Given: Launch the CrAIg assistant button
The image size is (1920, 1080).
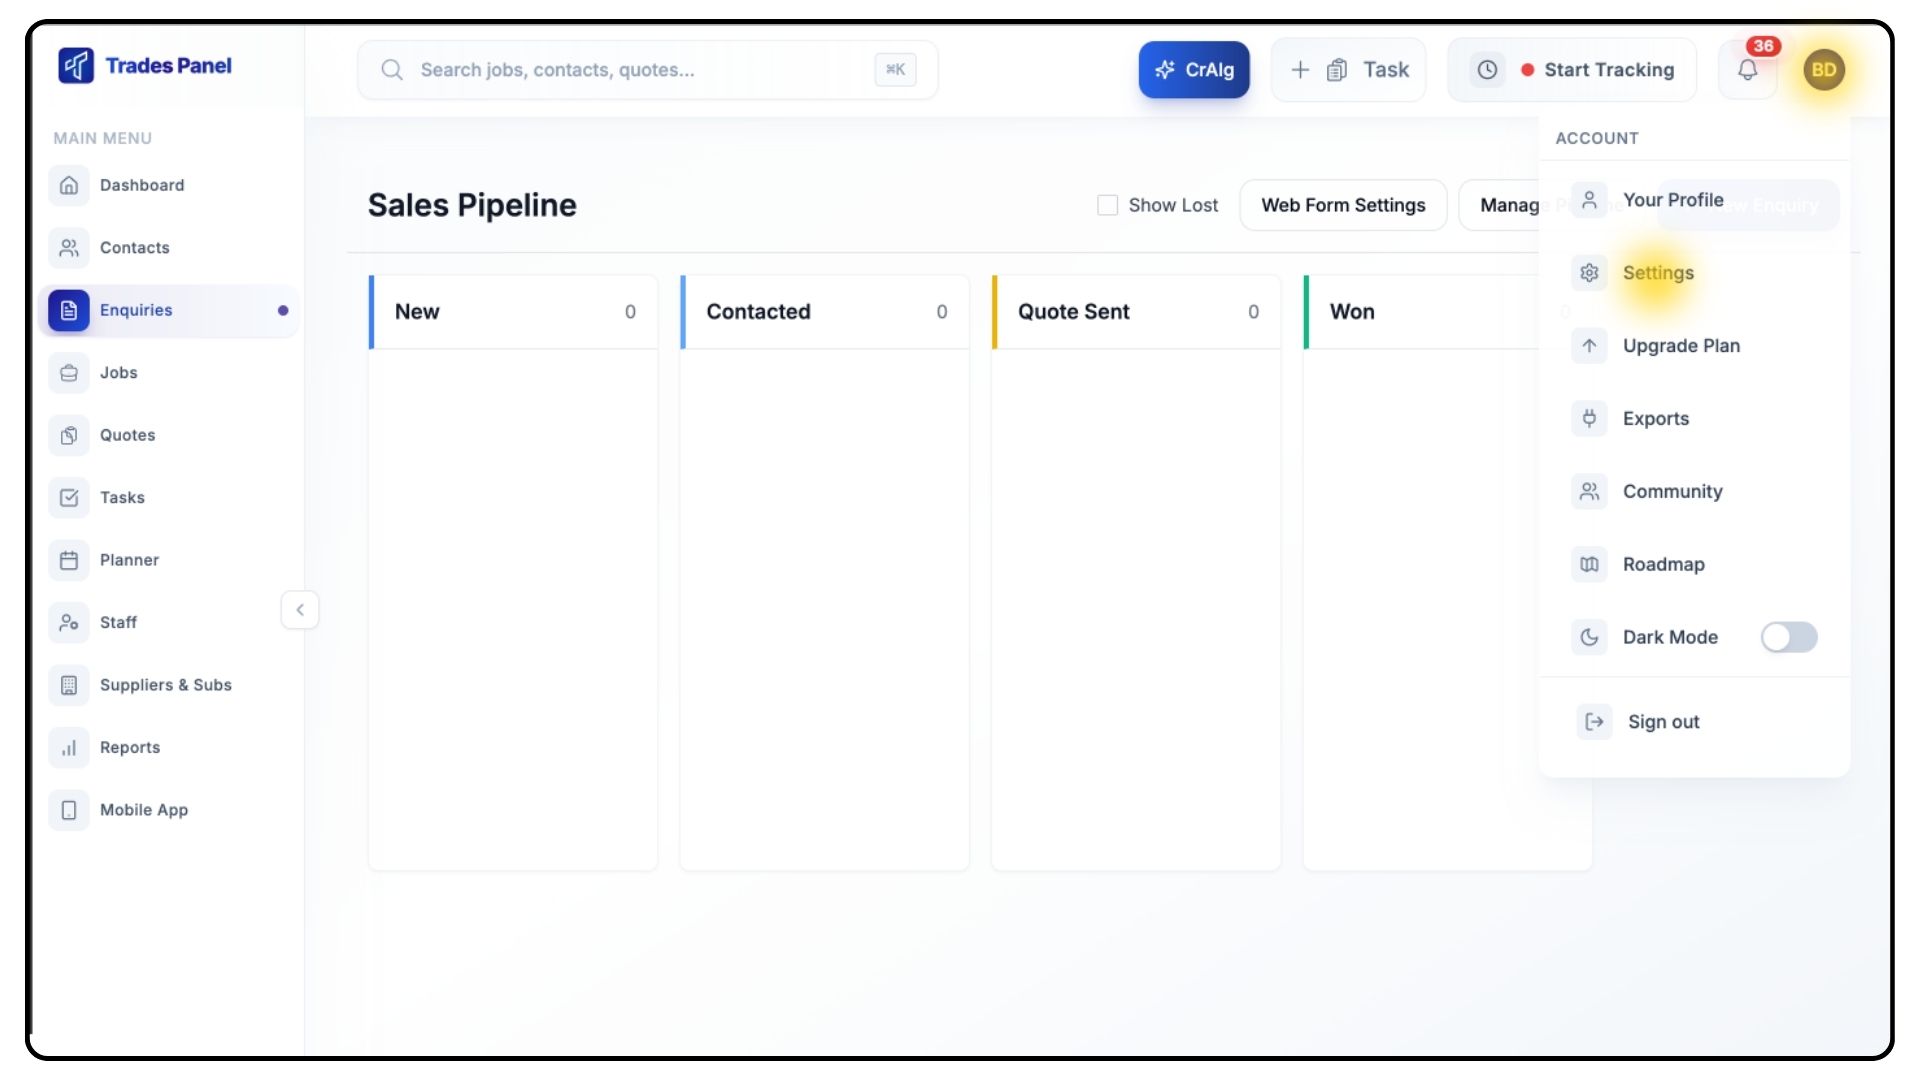Looking at the screenshot, I should (x=1193, y=70).
